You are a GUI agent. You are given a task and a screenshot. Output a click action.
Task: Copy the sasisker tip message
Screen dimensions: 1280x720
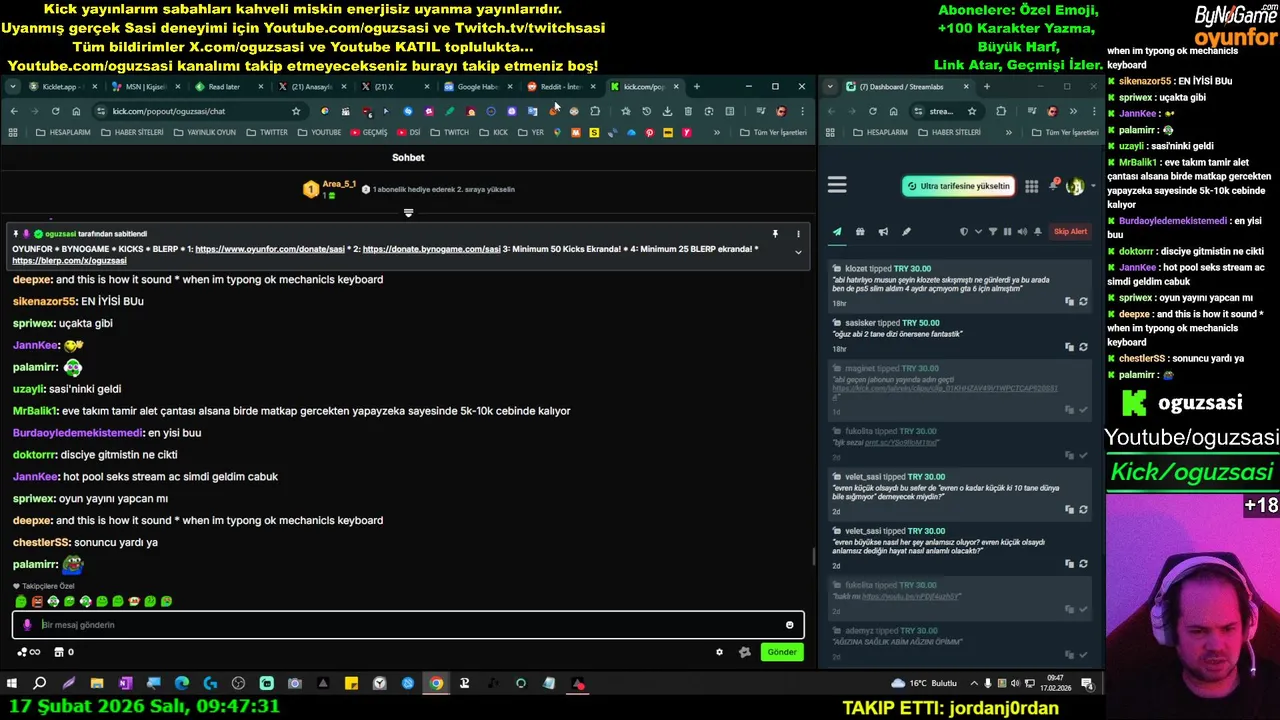pyautogui.click(x=1069, y=347)
